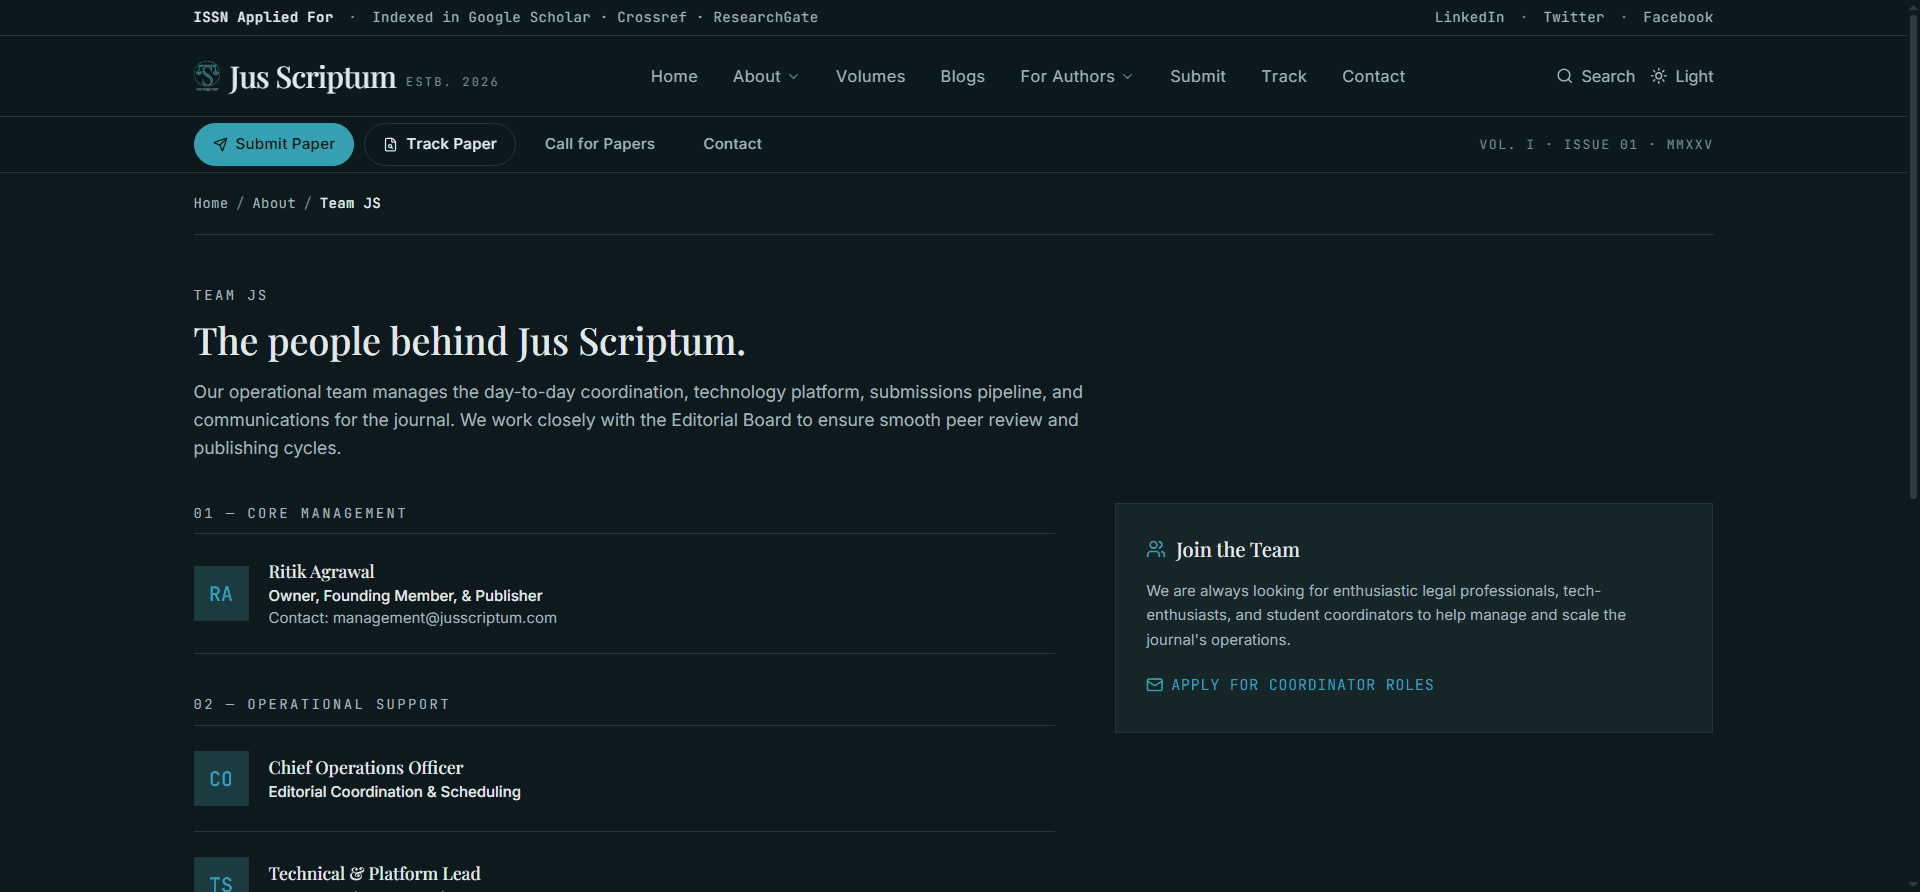1920x892 pixels.
Task: Open the Track menu item in main nav
Action: coord(1284,76)
